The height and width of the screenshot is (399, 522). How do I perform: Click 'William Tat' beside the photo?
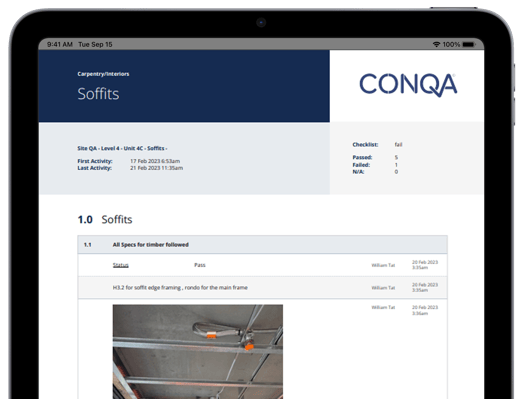(x=383, y=307)
